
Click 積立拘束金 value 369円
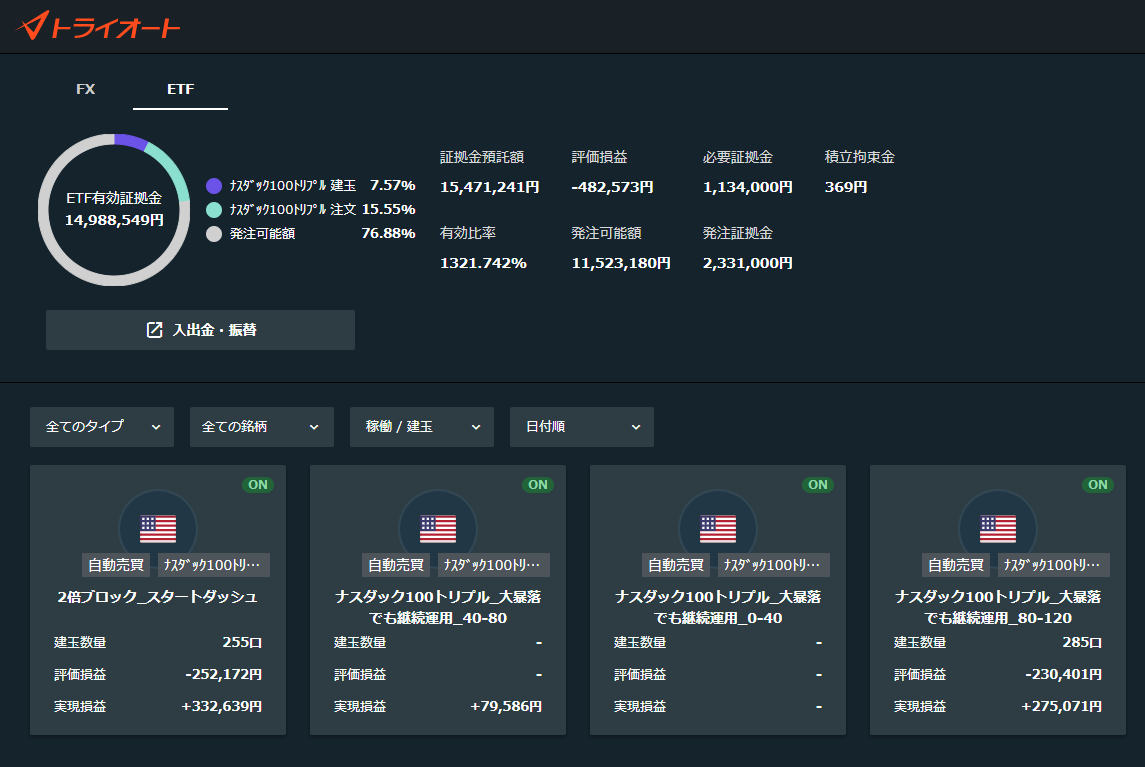[x=846, y=187]
